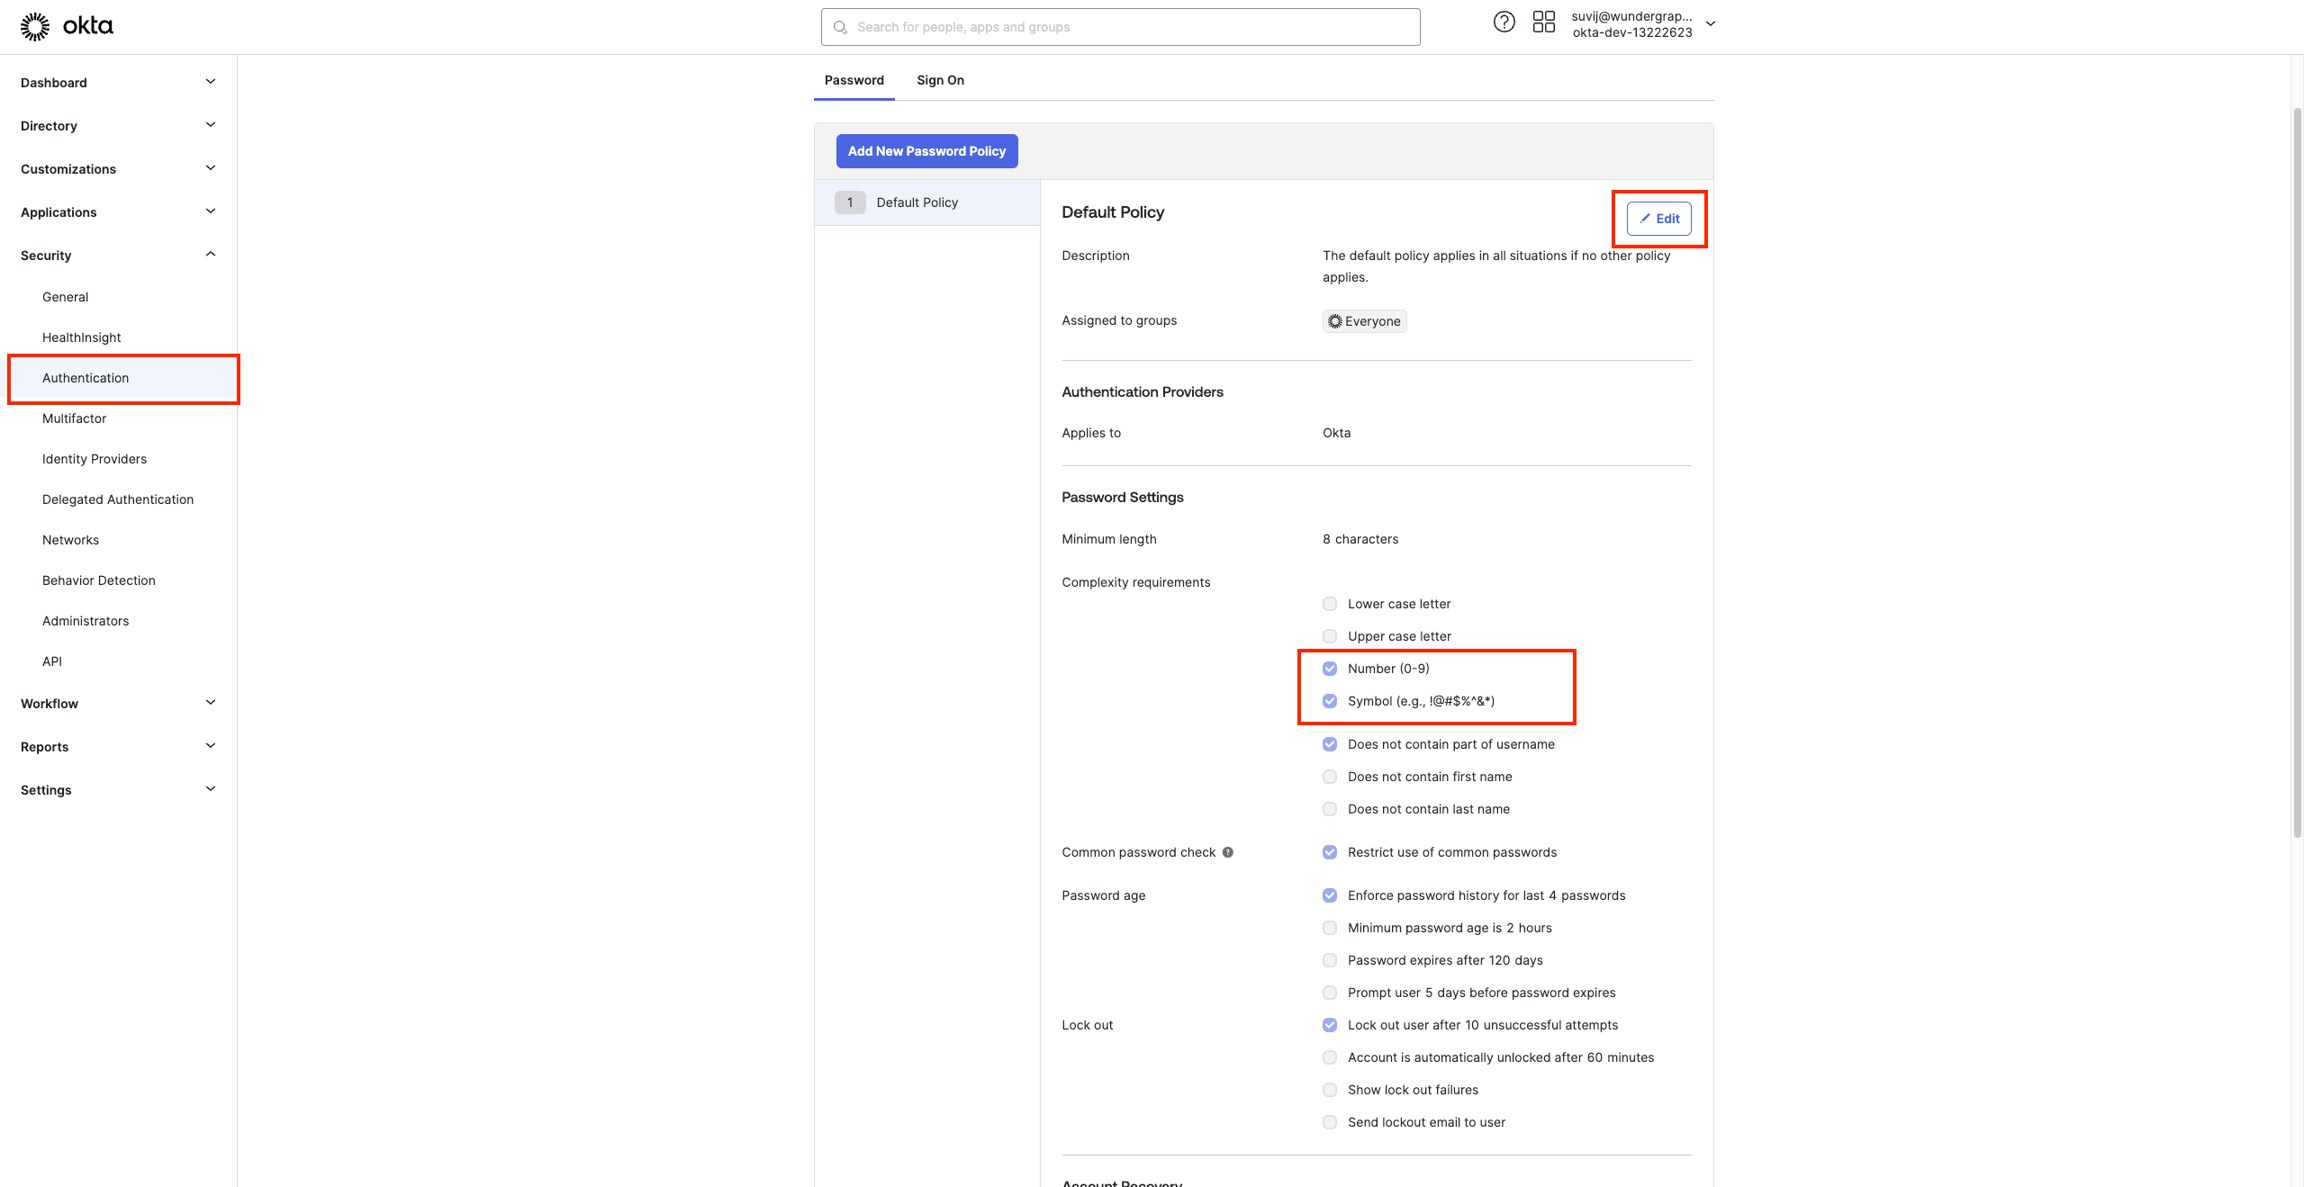
Task: Click the apps grid icon near the account name
Action: click(1543, 21)
